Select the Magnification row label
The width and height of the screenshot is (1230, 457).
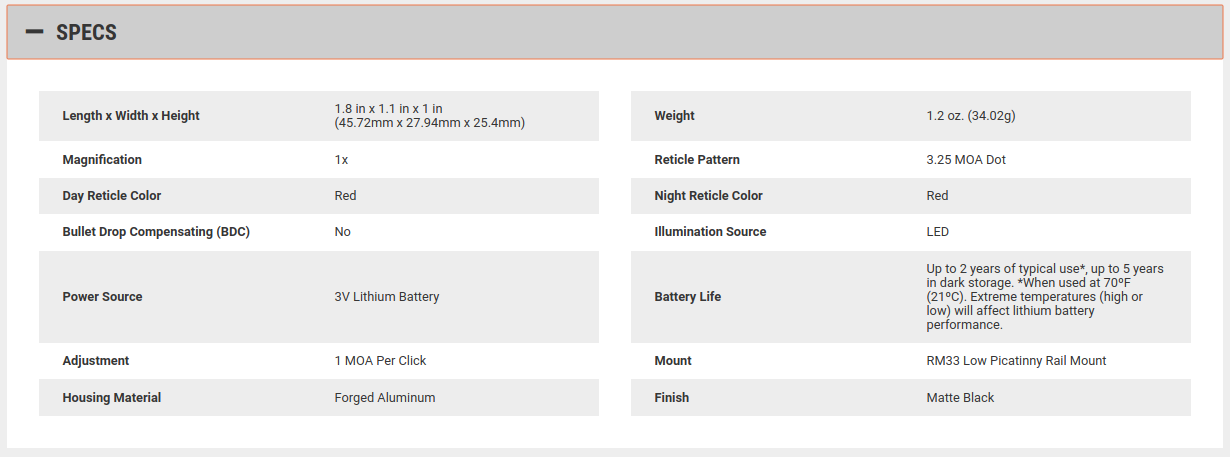point(102,160)
